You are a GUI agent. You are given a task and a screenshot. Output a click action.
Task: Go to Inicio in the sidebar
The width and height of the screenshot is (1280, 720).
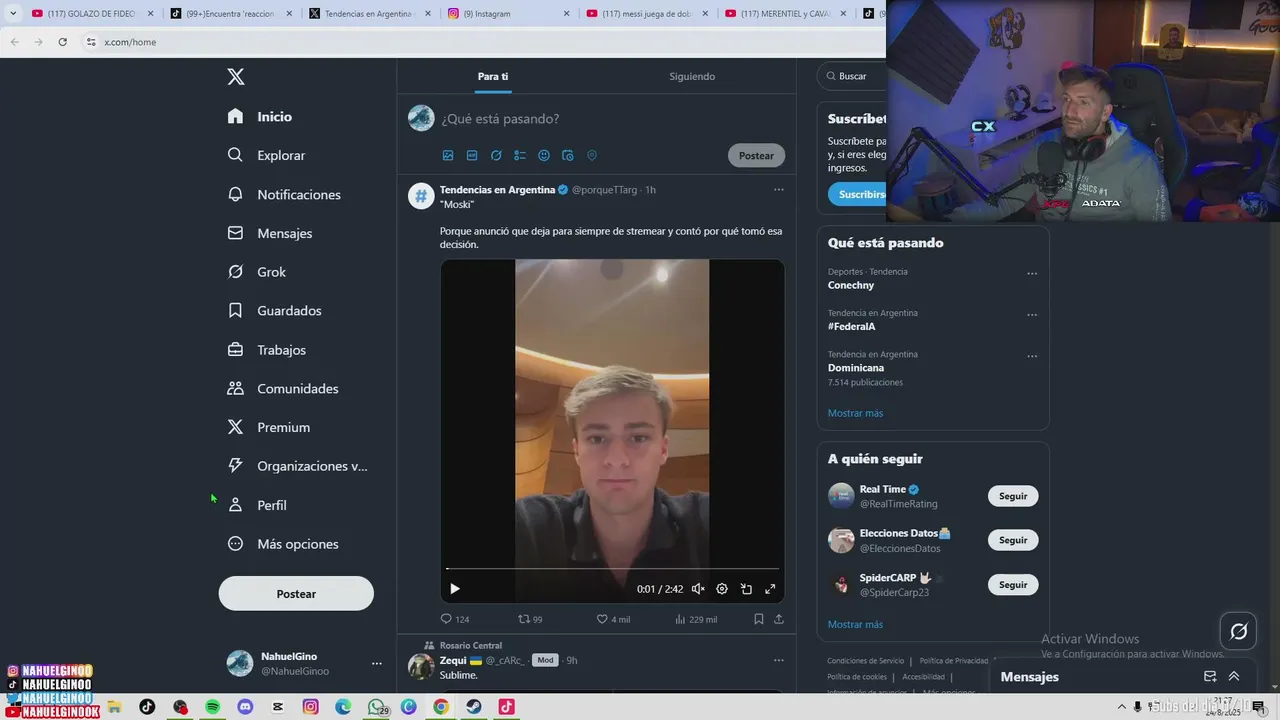coord(260,116)
